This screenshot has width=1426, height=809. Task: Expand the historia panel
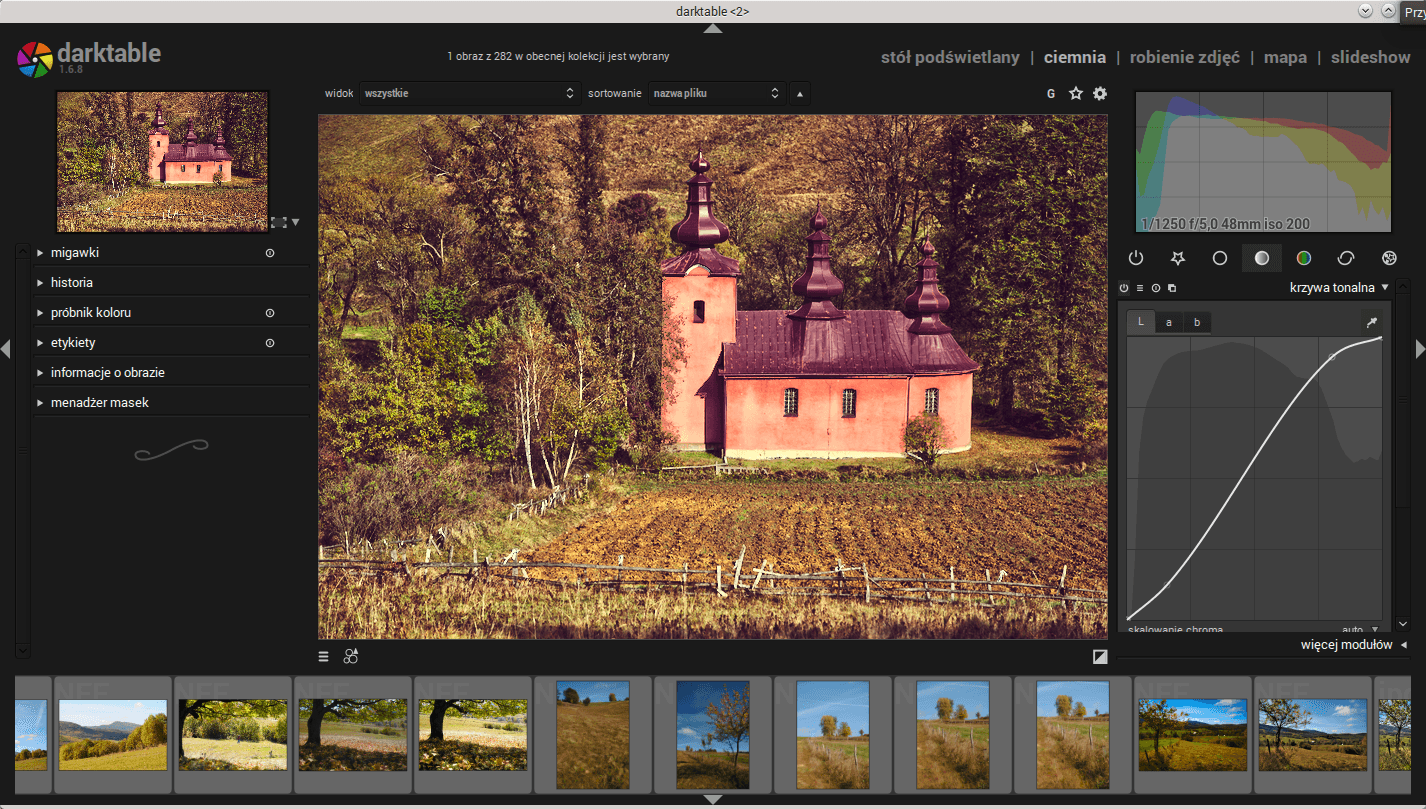coord(72,283)
